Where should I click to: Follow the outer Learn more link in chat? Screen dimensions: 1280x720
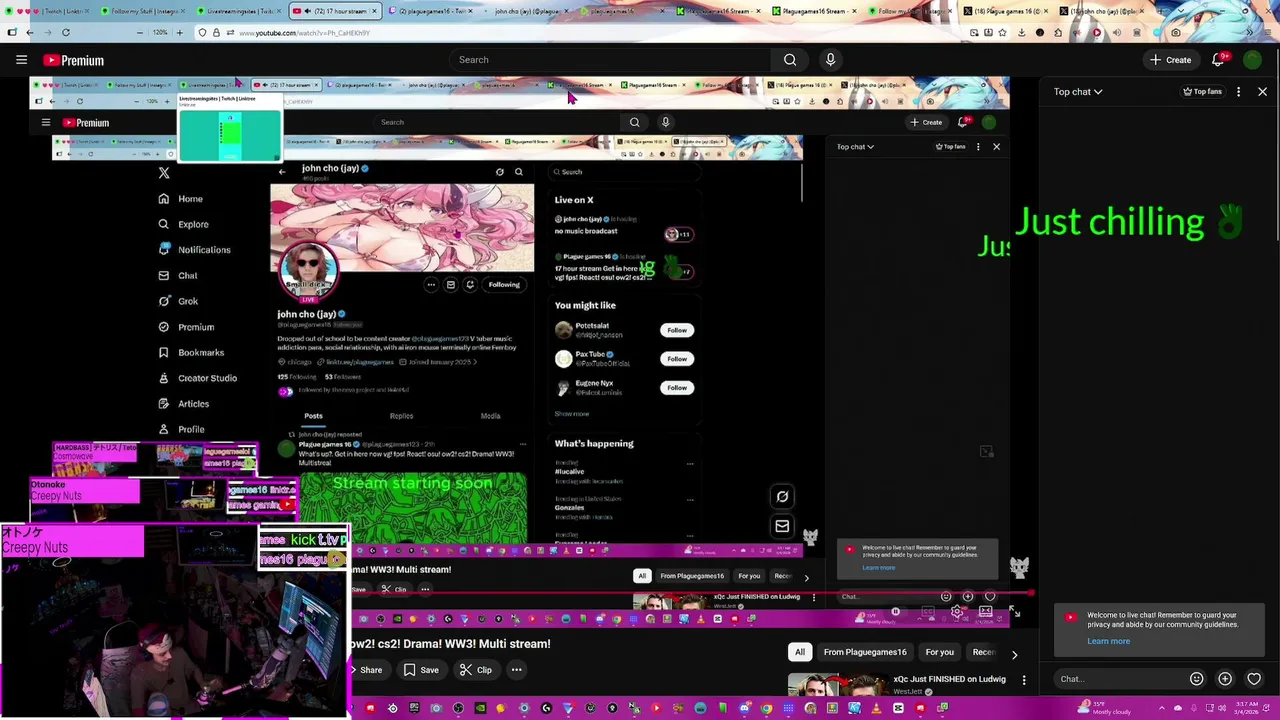pos(1108,641)
